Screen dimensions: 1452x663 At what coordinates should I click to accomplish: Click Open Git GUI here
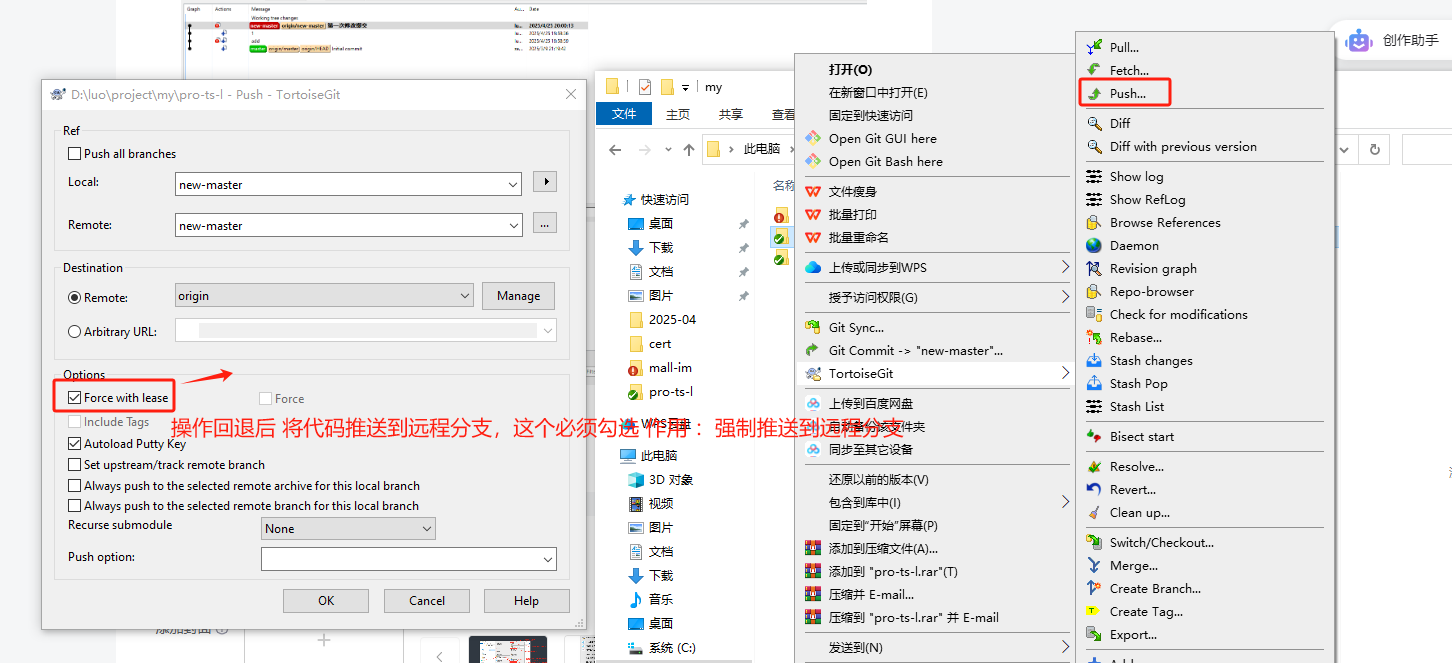pos(883,138)
